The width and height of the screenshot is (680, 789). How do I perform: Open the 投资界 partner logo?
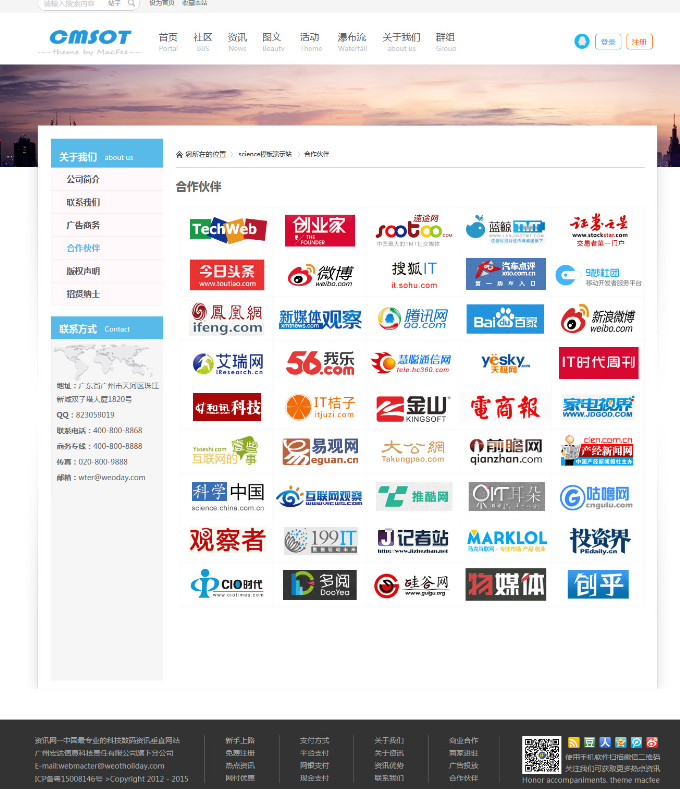point(599,541)
